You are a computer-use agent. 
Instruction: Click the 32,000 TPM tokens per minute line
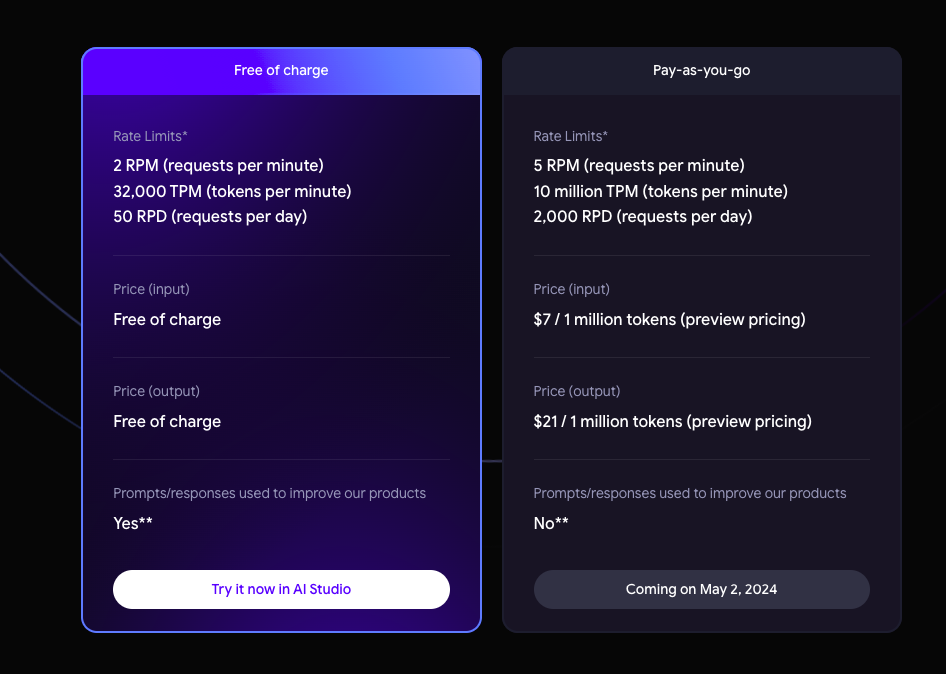[x=232, y=191]
